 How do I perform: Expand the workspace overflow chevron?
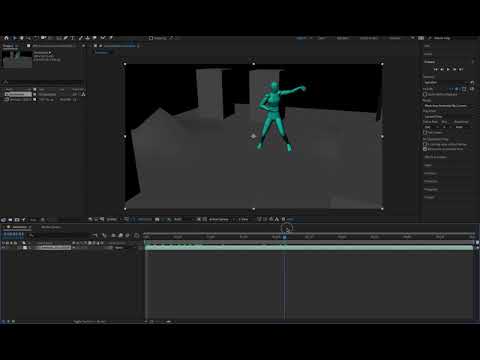(x=413, y=38)
